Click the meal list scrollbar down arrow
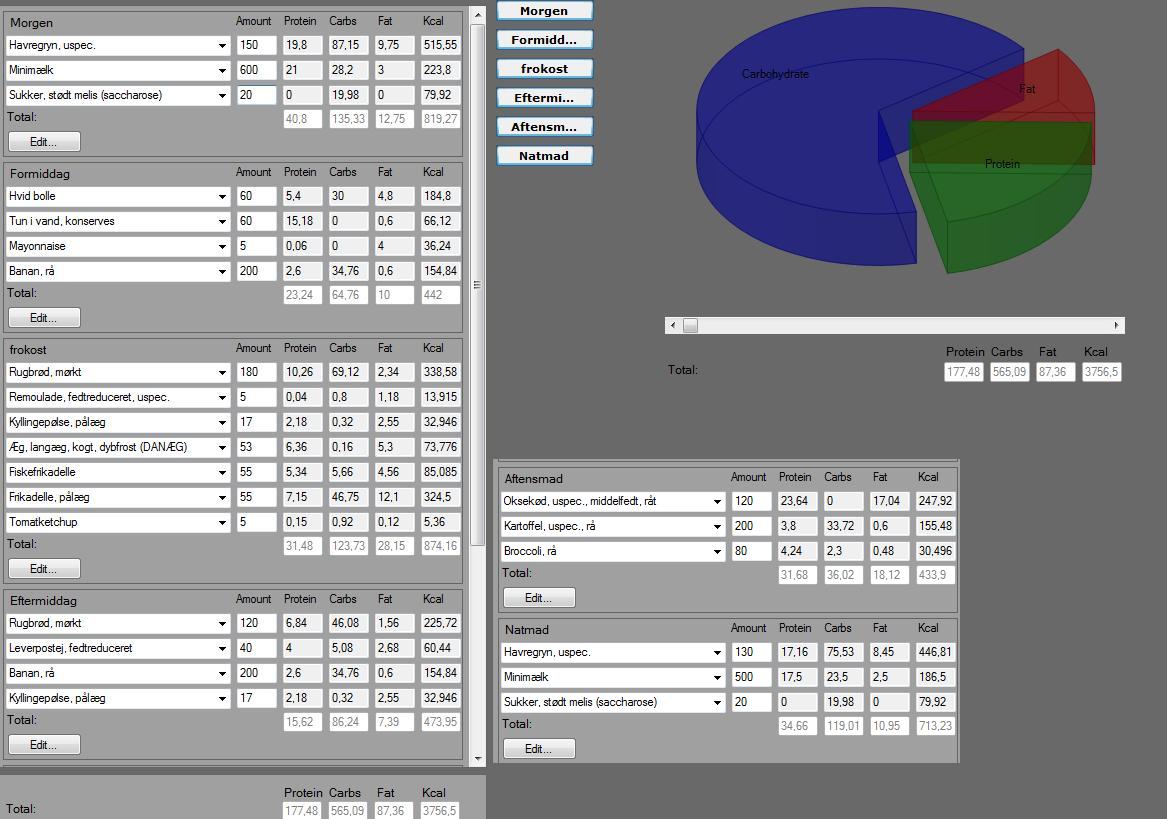The height and width of the screenshot is (819, 1167). (x=478, y=758)
